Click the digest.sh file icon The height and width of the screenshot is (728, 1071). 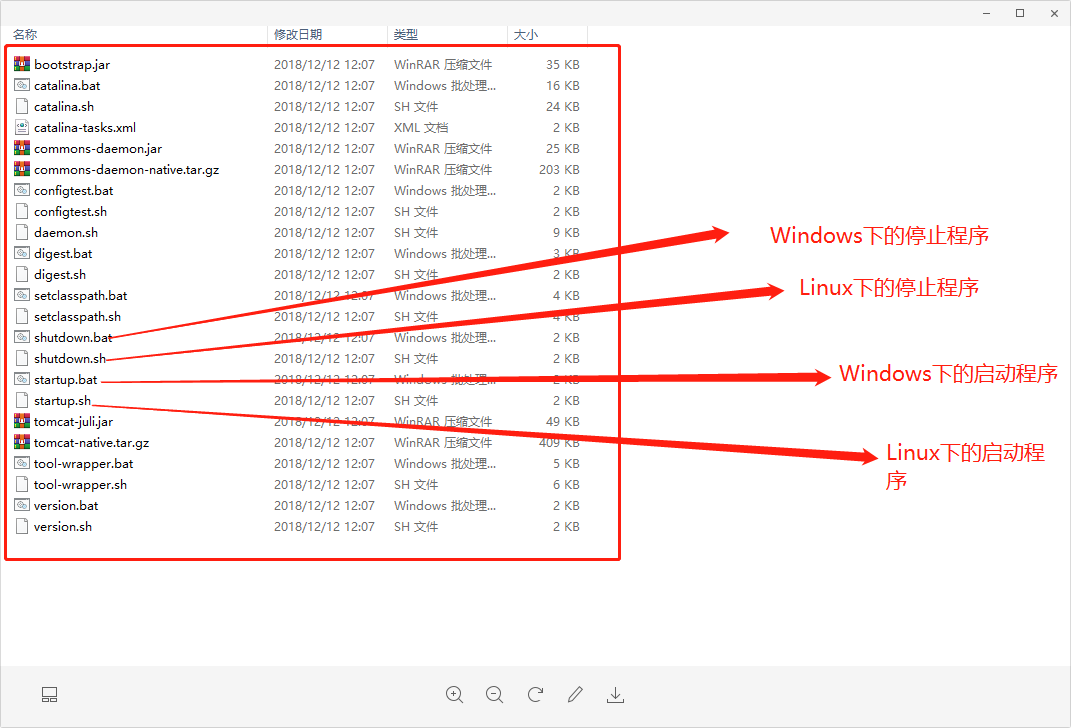point(22,275)
